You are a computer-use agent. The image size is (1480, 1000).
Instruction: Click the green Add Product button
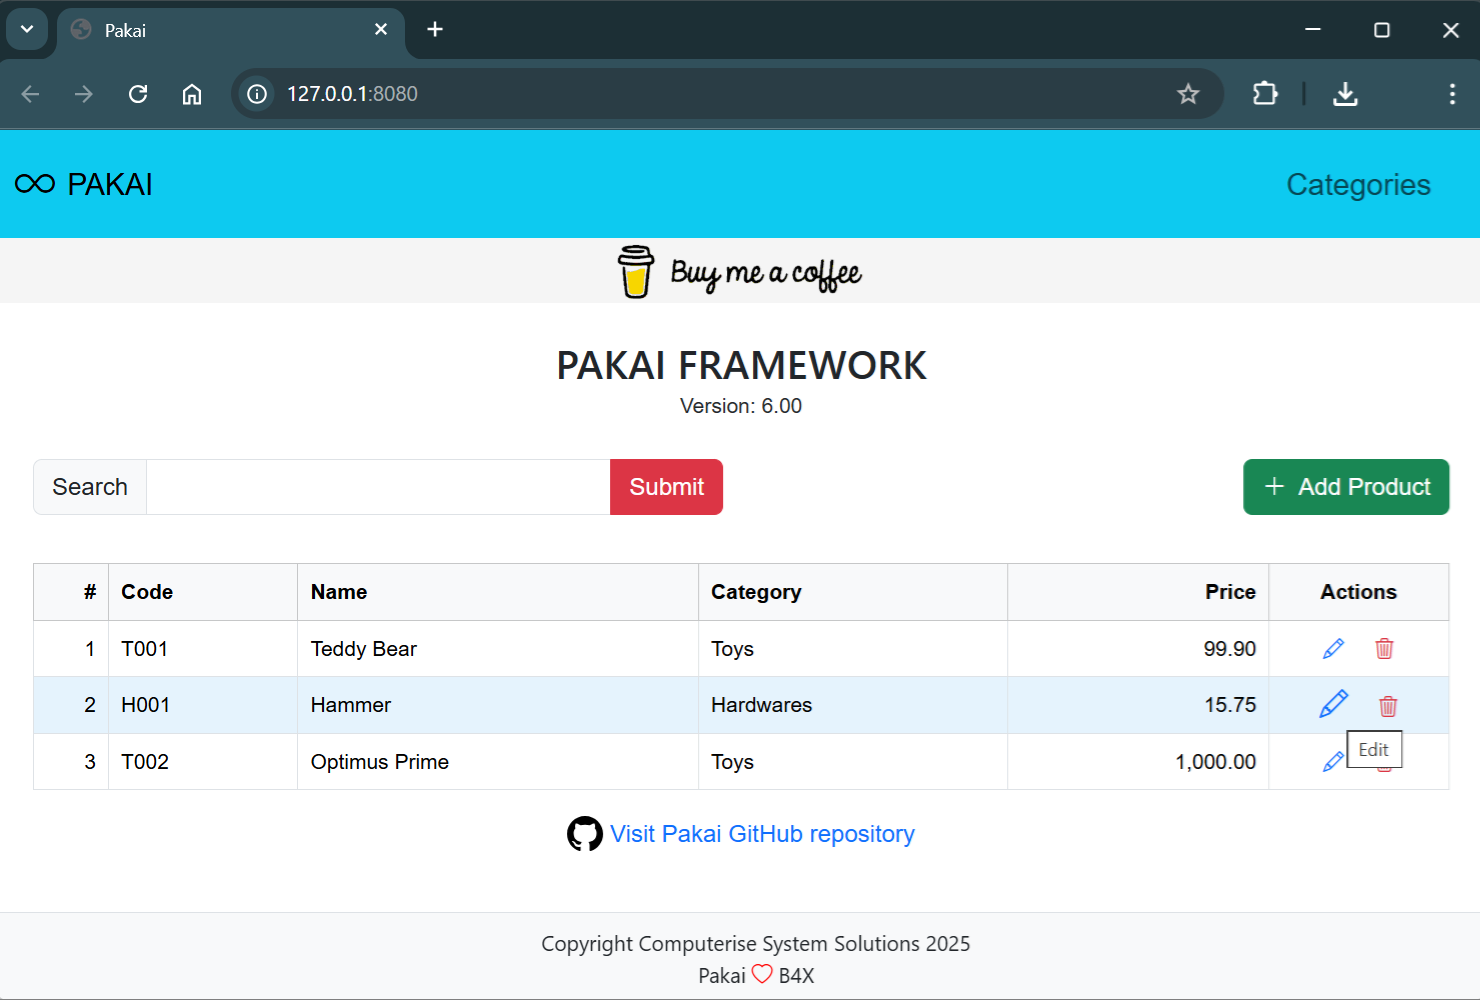[x=1345, y=487]
